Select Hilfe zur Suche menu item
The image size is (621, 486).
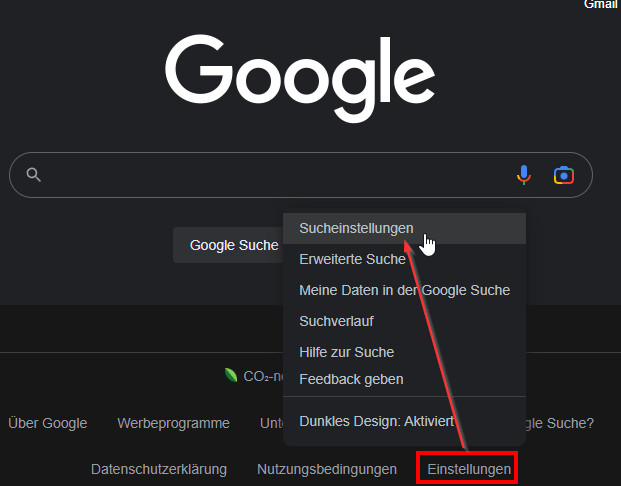click(346, 352)
